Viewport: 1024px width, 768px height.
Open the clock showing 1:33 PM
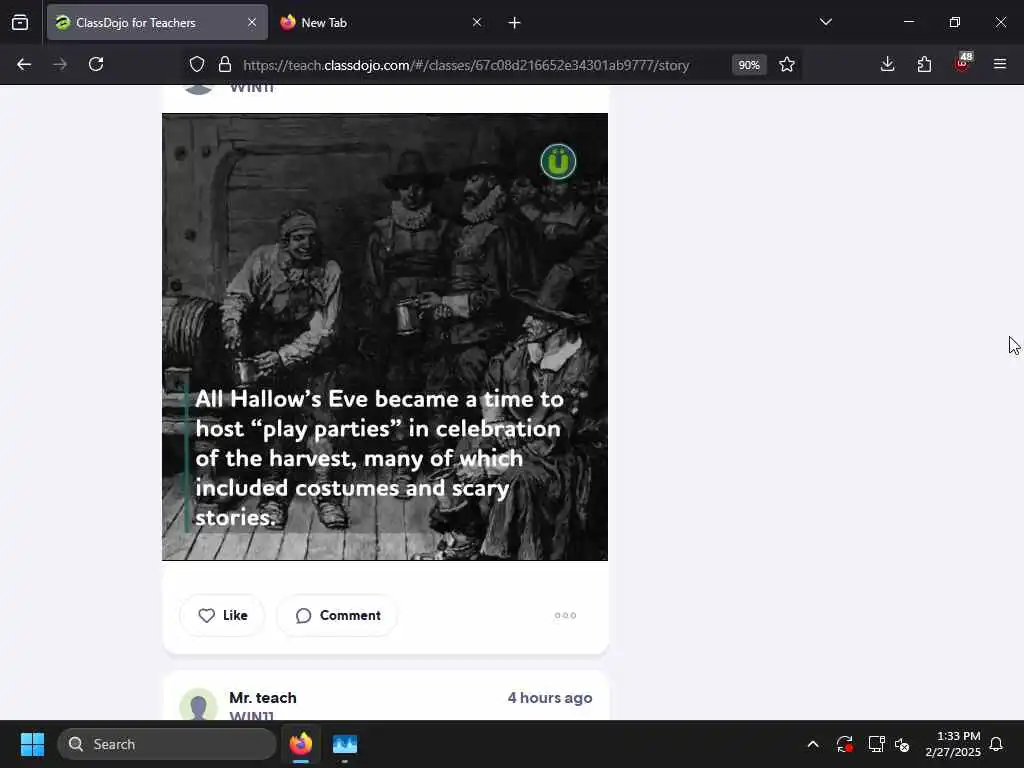click(953, 744)
